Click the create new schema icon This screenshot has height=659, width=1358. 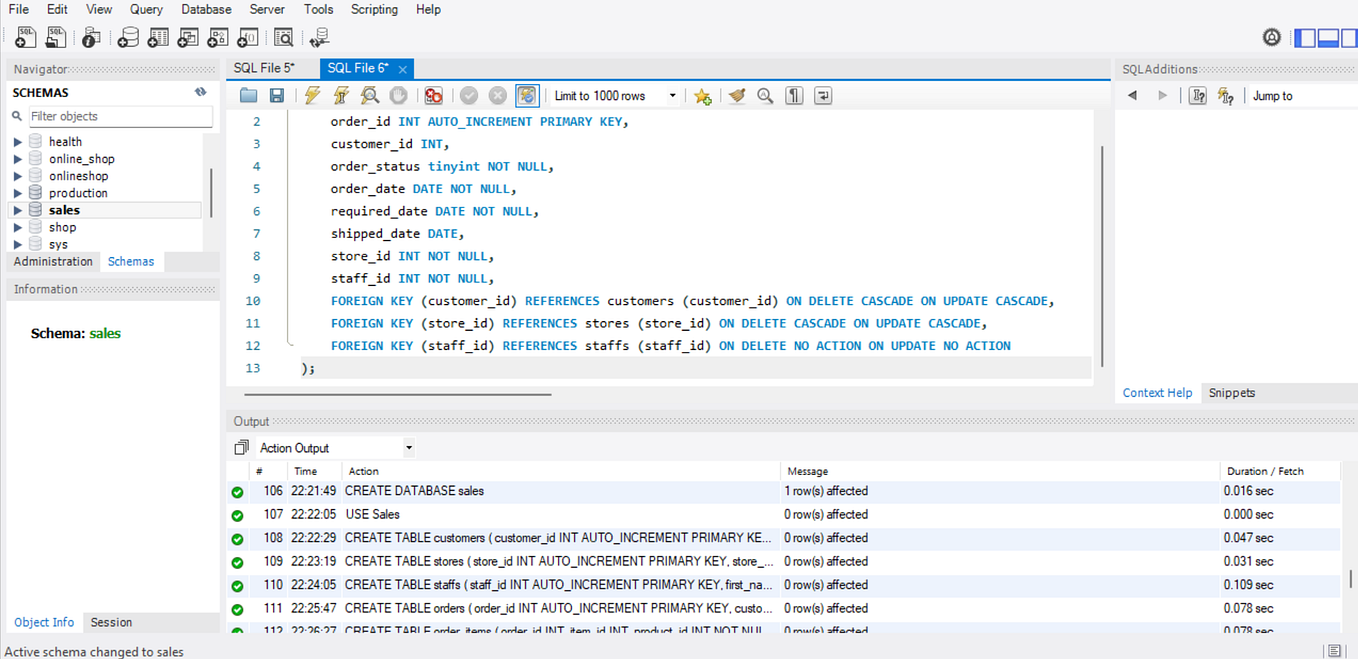pos(128,37)
